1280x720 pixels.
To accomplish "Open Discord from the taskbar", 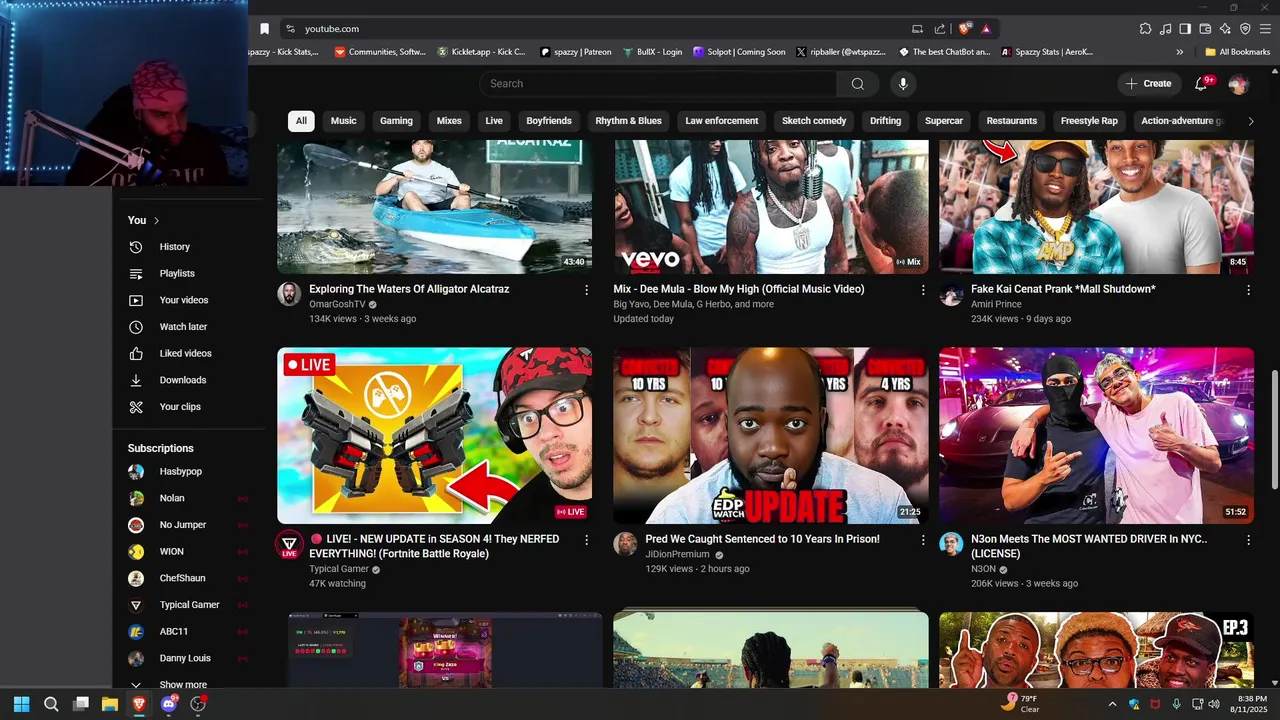I will click(168, 704).
